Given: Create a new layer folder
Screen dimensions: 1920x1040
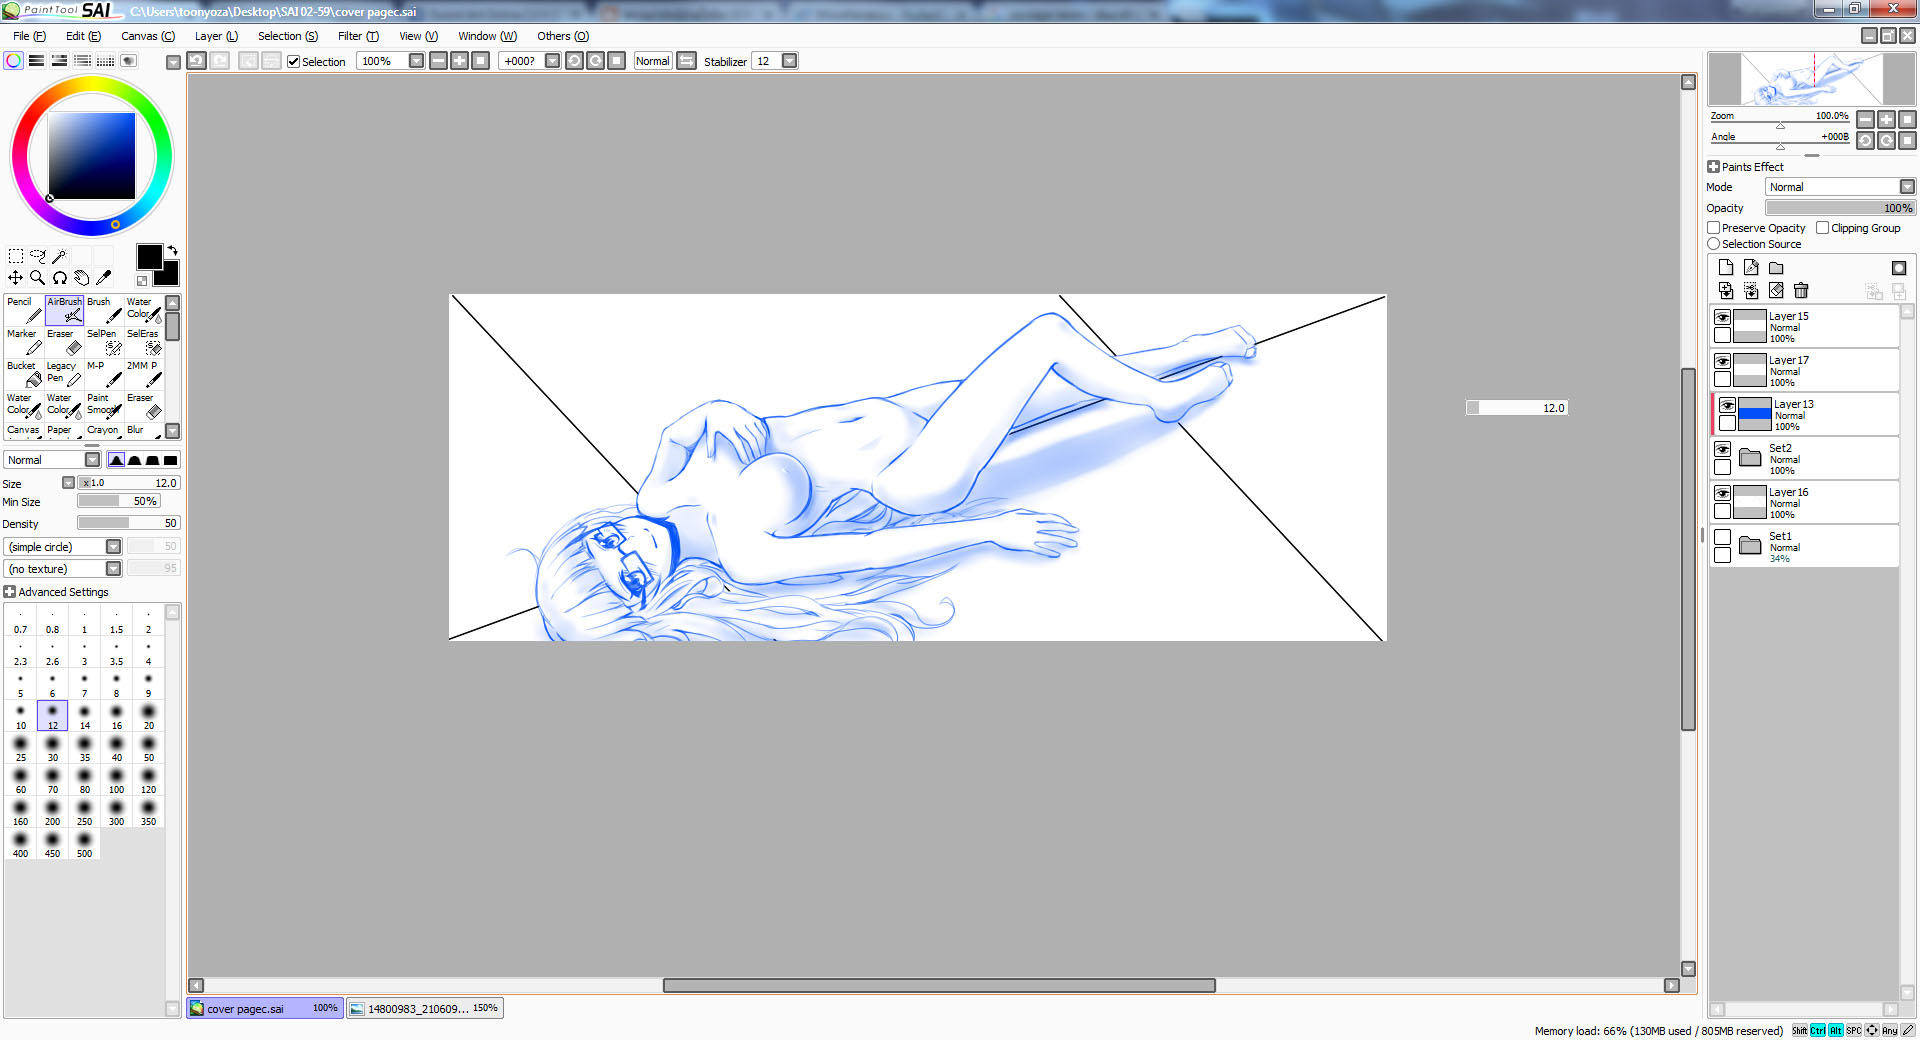Looking at the screenshot, I should [x=1776, y=268].
